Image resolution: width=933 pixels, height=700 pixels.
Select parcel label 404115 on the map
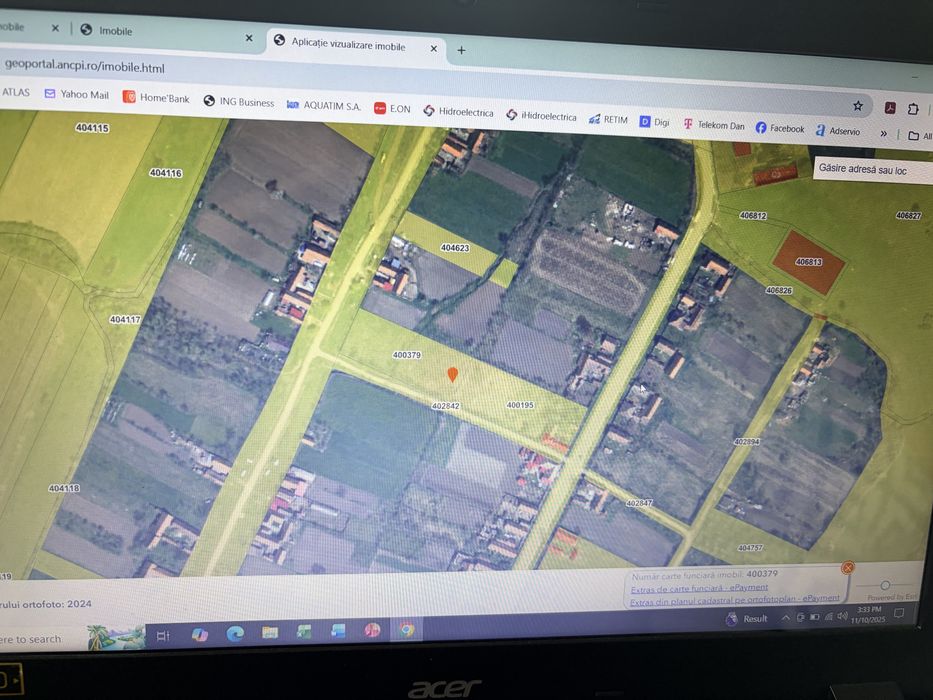tap(92, 127)
